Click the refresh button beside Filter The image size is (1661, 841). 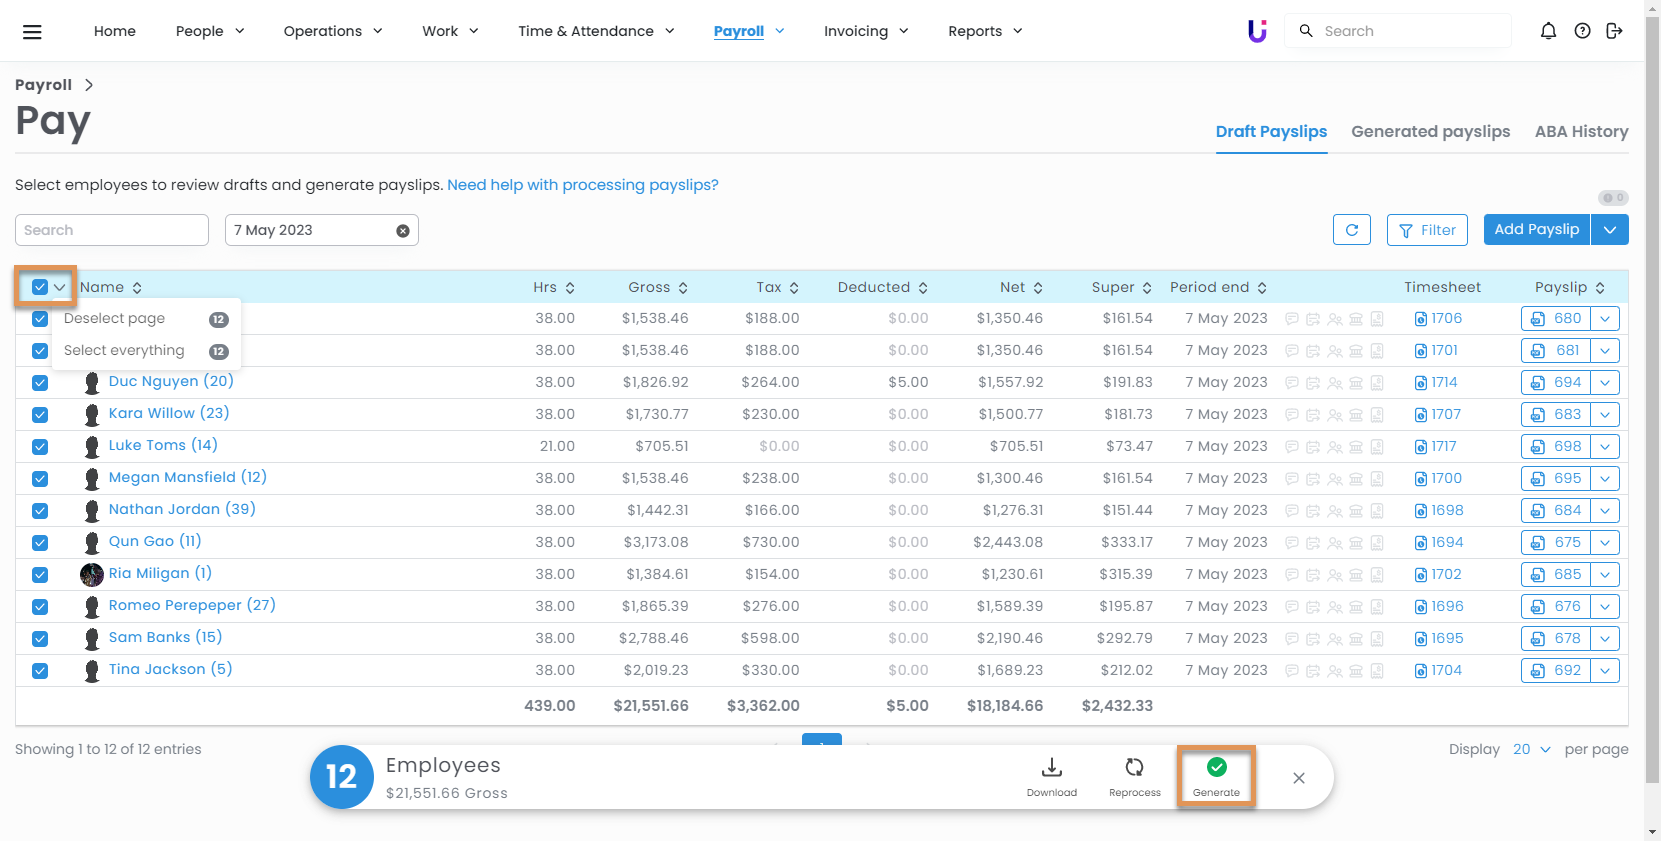1351,230
